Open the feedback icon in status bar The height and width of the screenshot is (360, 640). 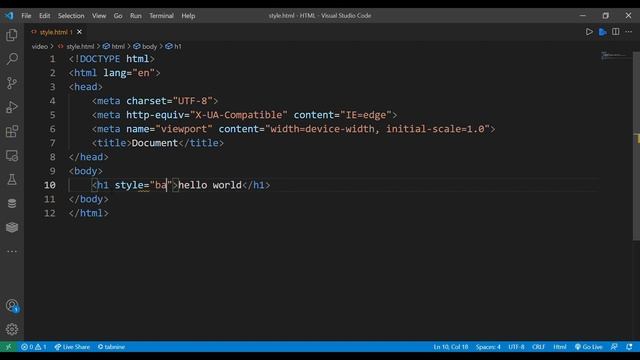coord(614,347)
